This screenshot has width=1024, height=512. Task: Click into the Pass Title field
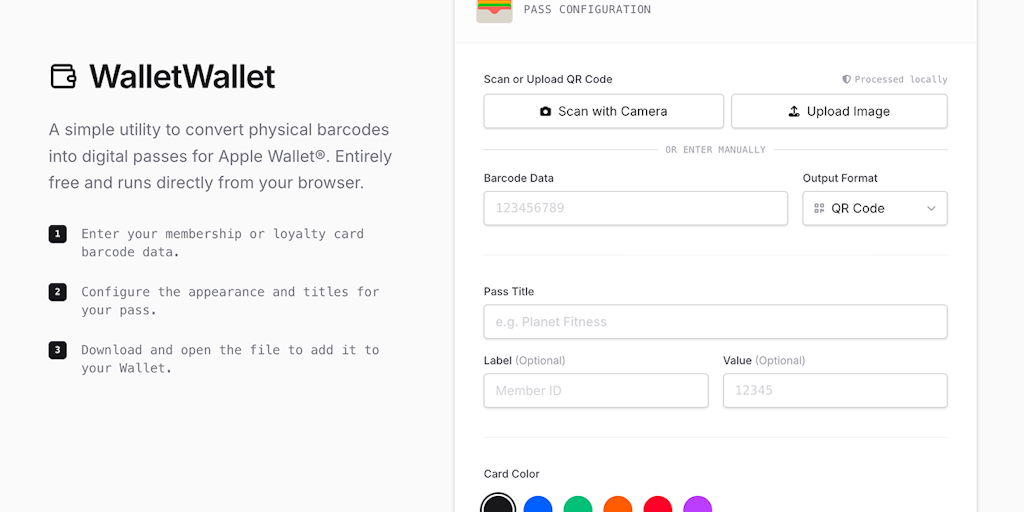point(715,322)
